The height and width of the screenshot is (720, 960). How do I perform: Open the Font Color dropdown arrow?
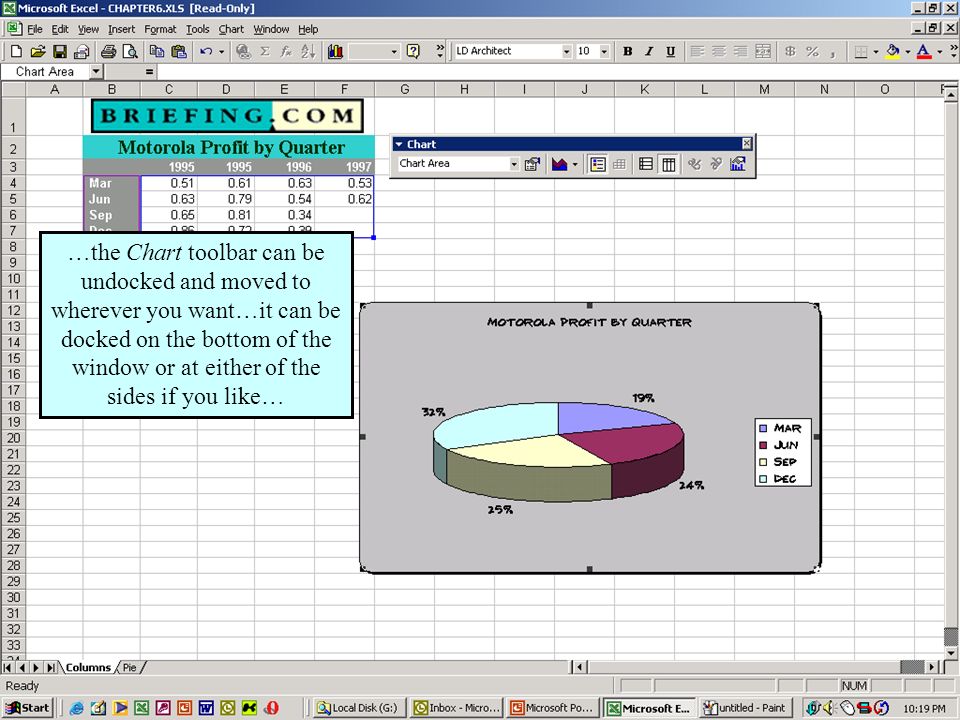[940, 51]
